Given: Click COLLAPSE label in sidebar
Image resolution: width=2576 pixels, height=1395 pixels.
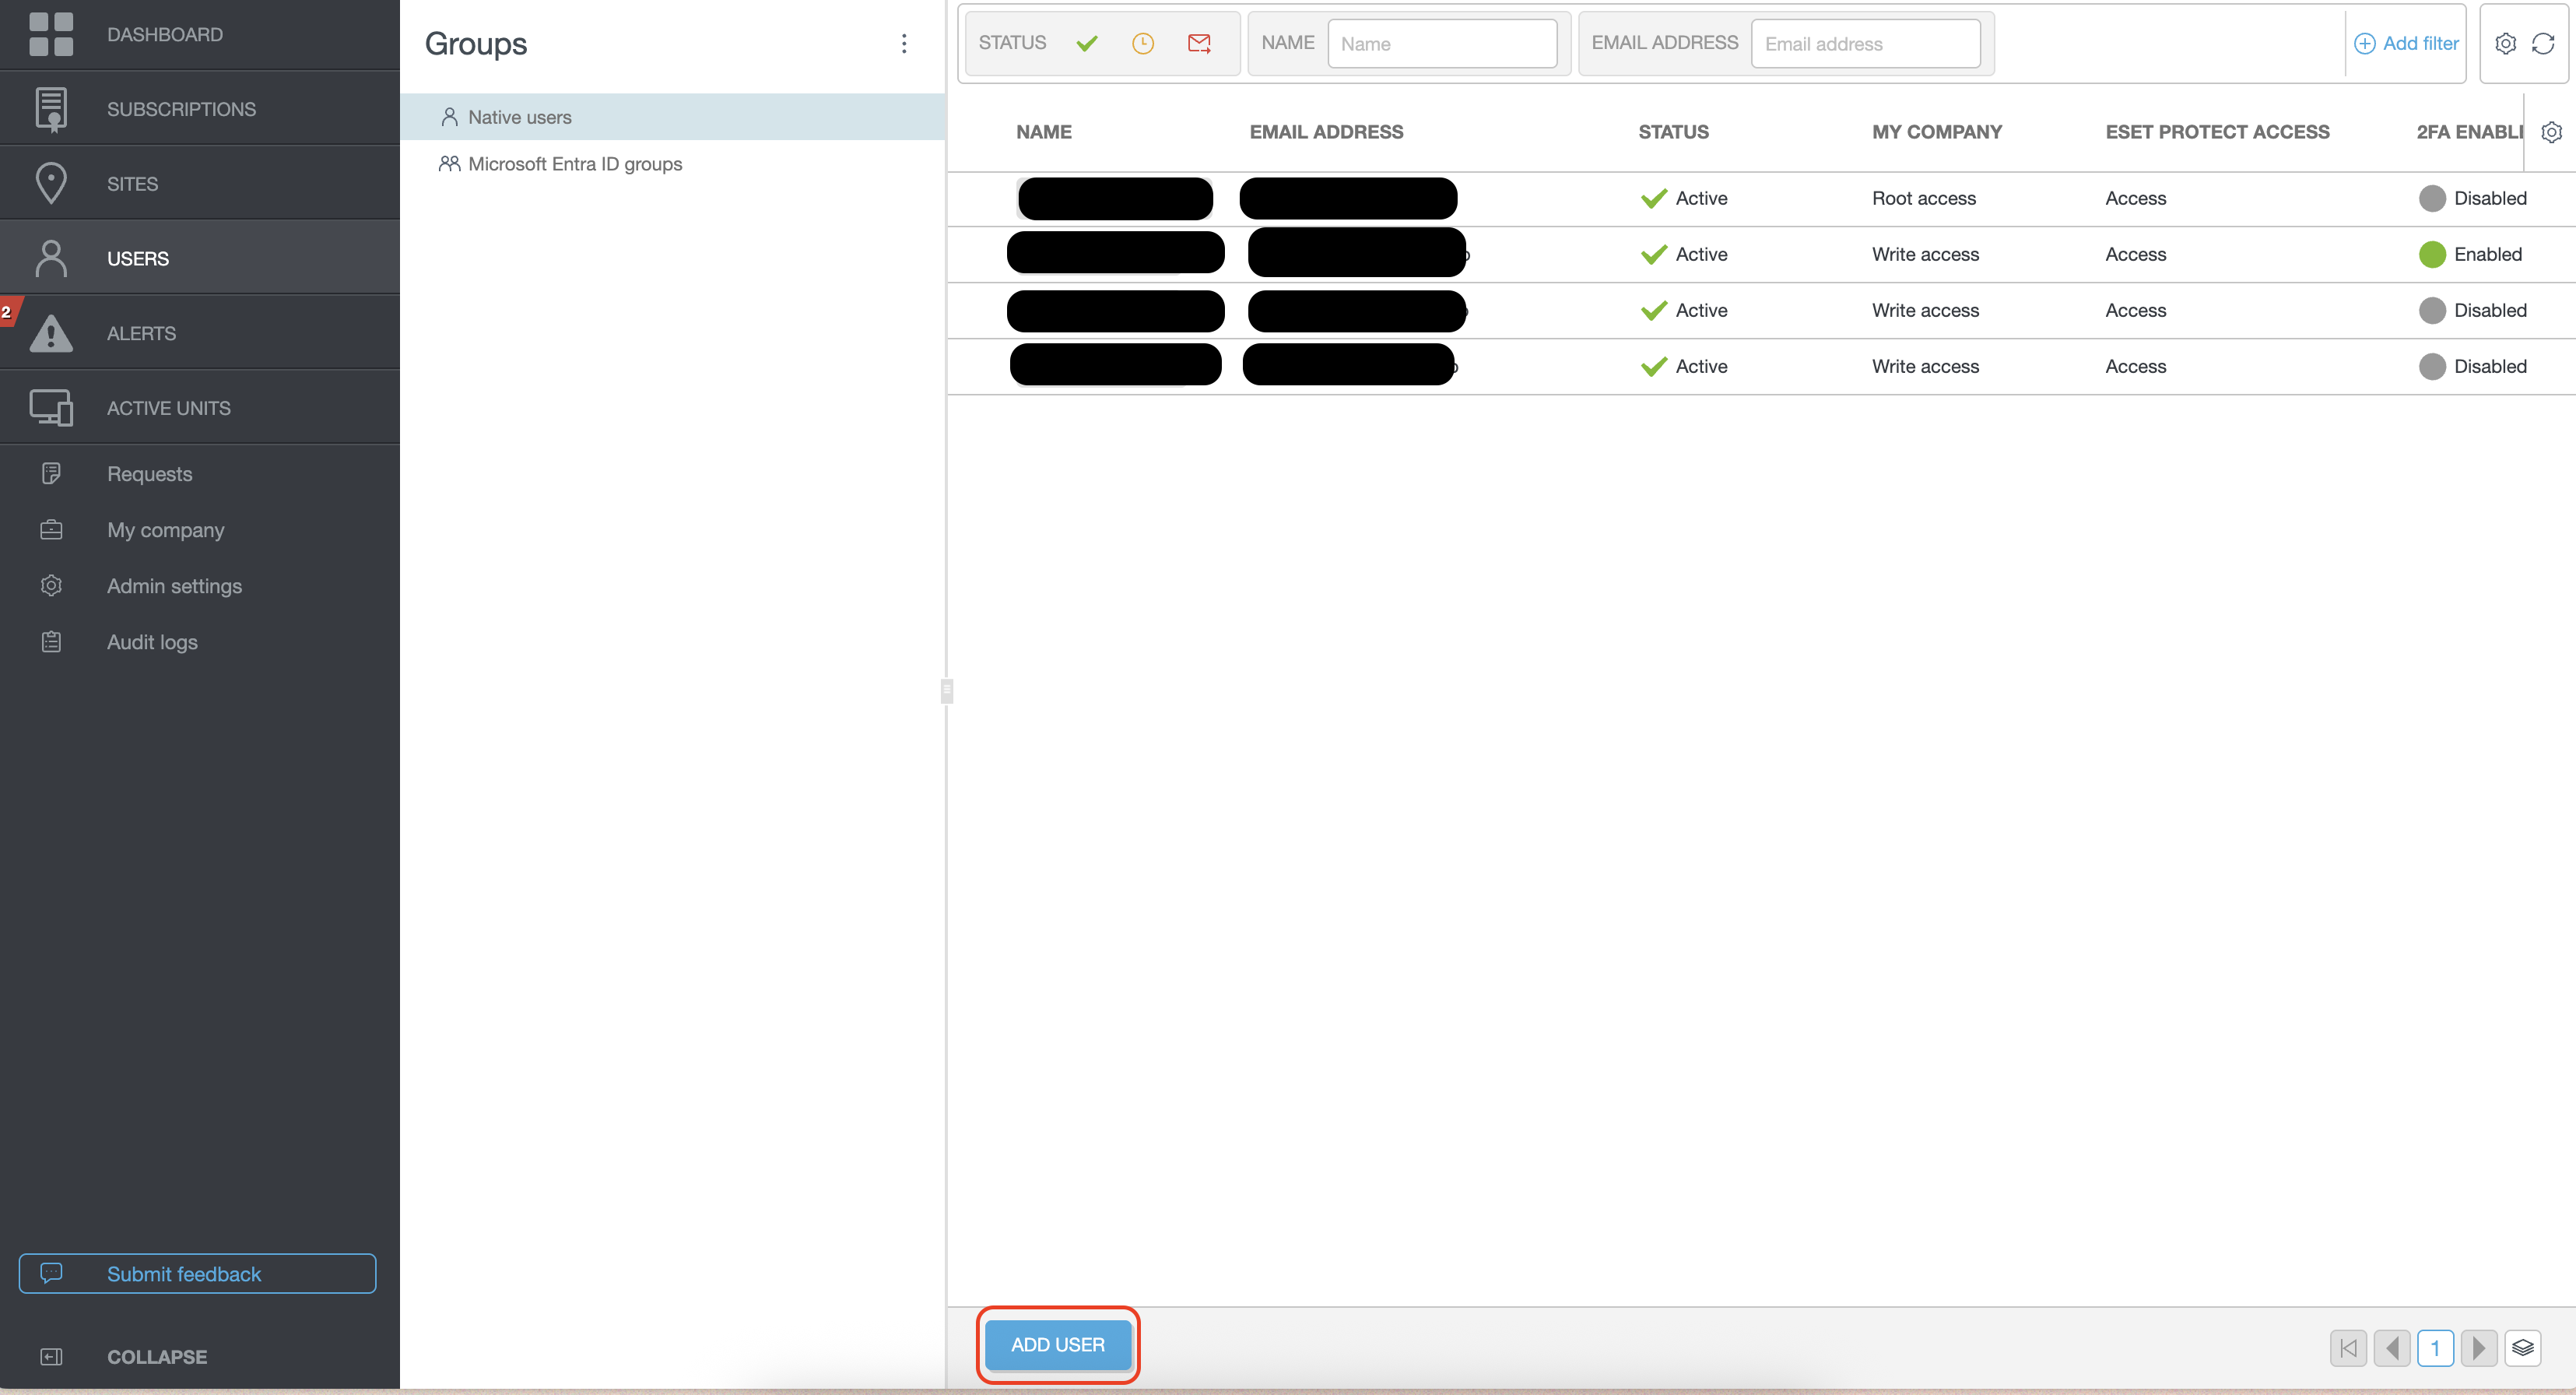Looking at the screenshot, I should pyautogui.click(x=157, y=1356).
